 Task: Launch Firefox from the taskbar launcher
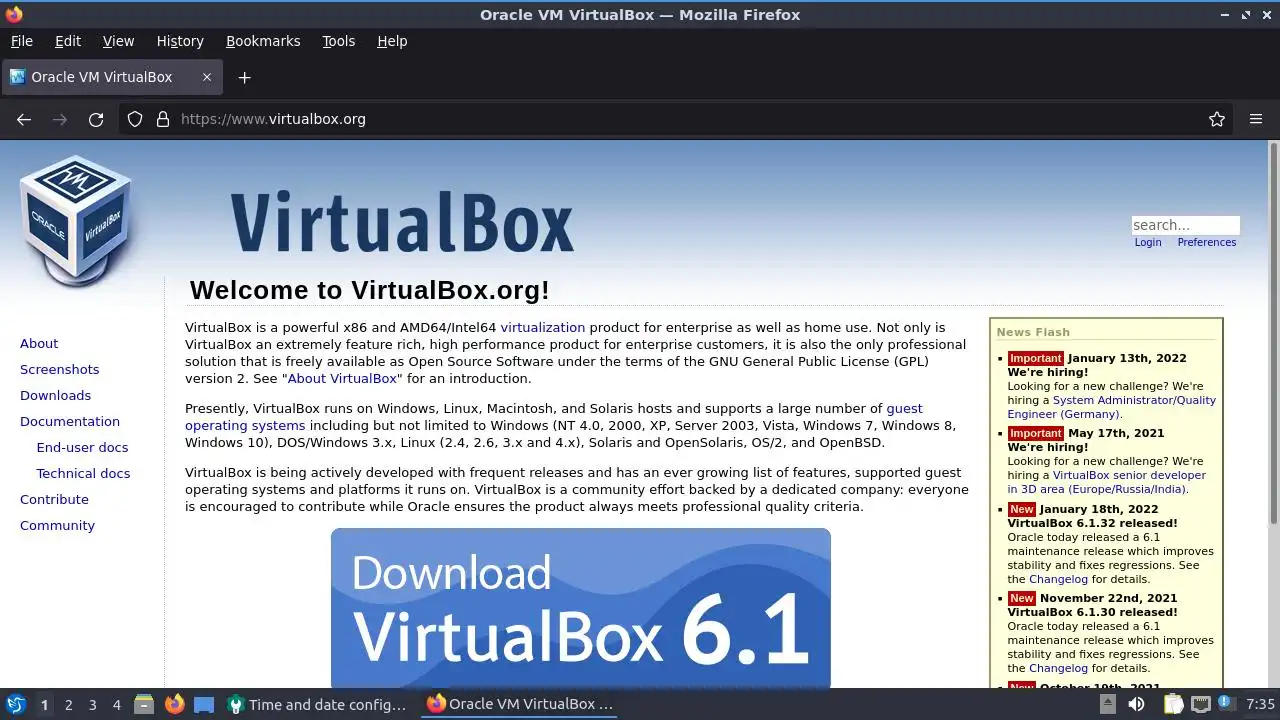click(x=174, y=704)
